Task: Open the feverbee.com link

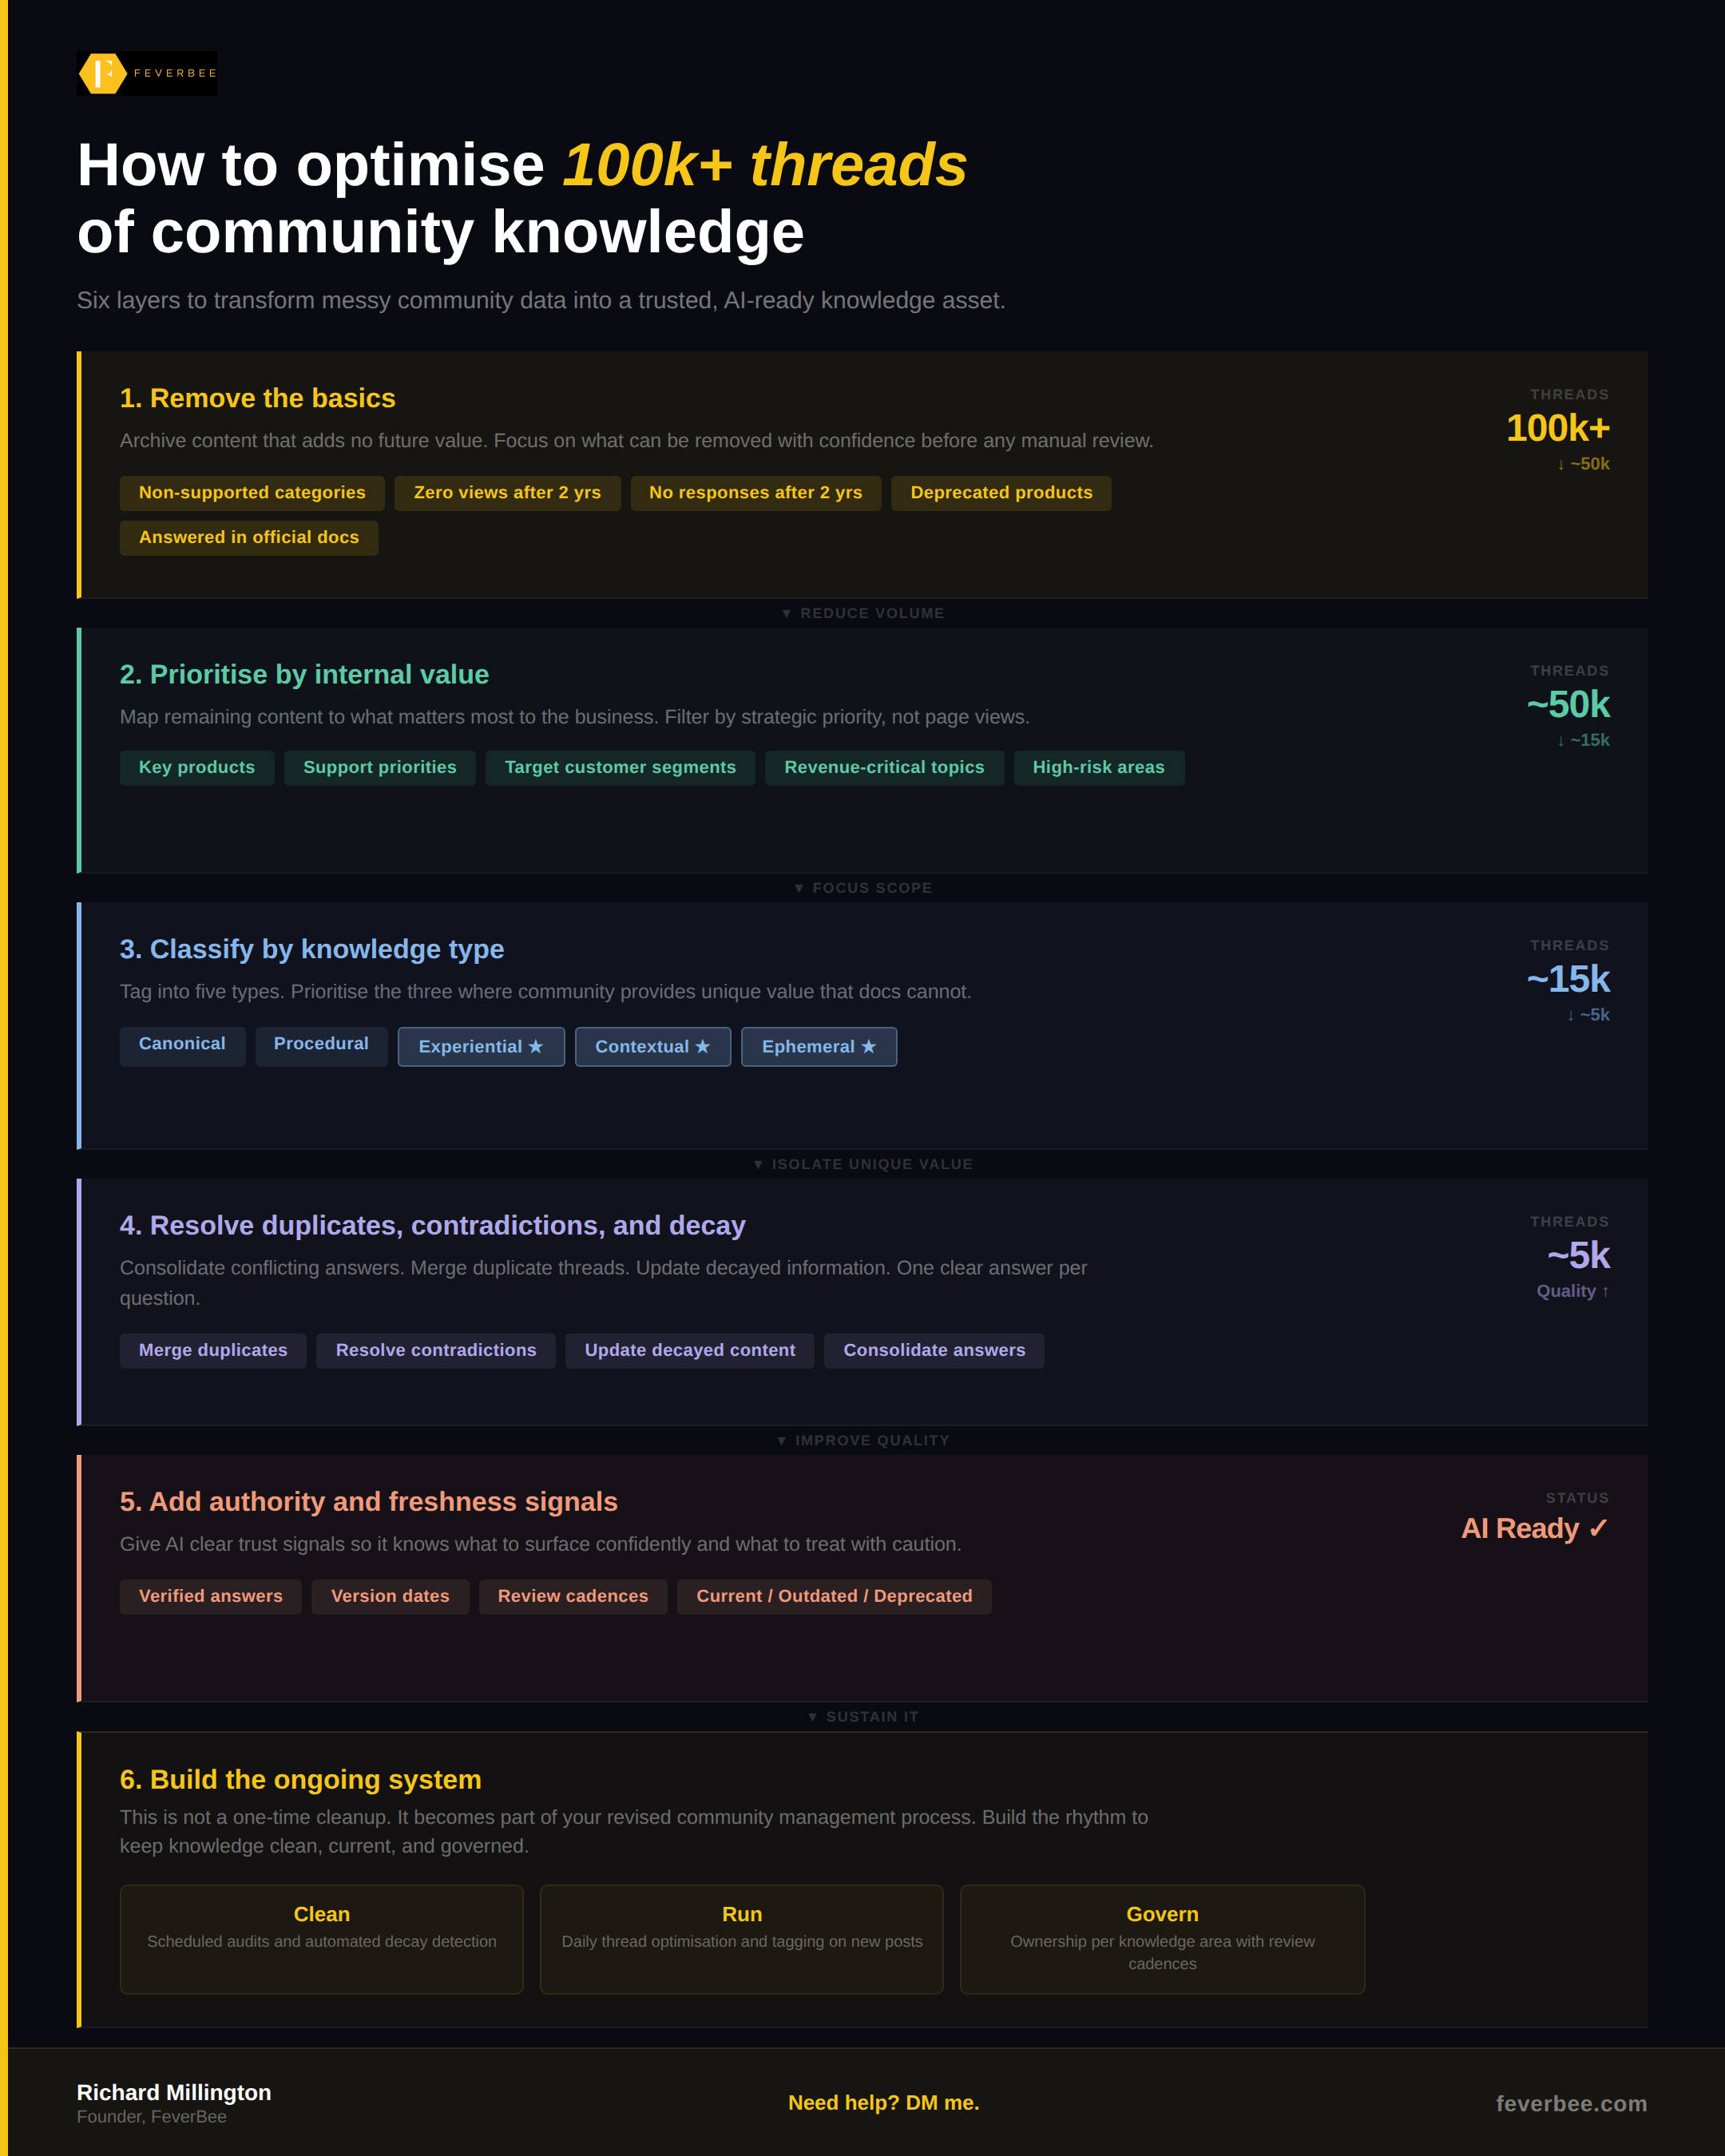Action: [1570, 2103]
